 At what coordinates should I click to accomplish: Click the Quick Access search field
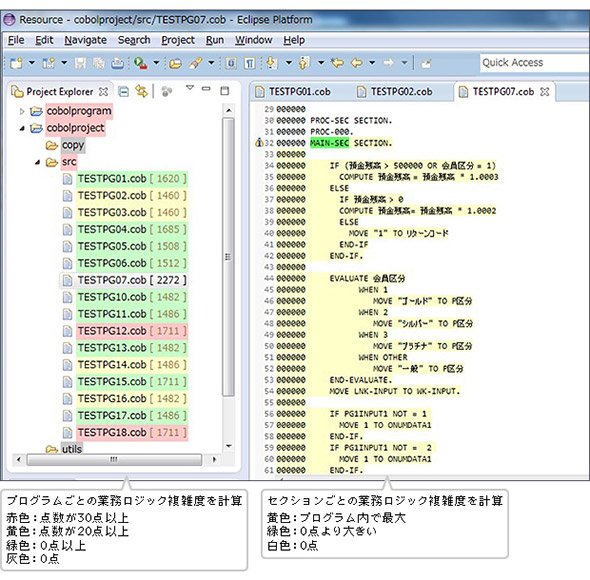(534, 62)
